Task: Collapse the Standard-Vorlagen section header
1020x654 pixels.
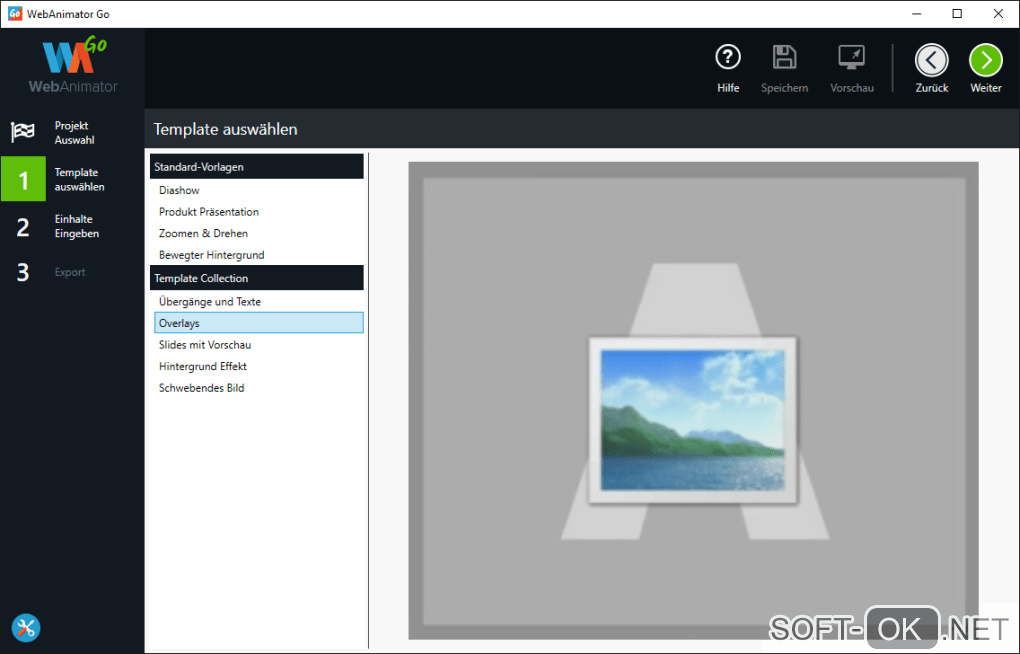Action: pyautogui.click(x=257, y=167)
